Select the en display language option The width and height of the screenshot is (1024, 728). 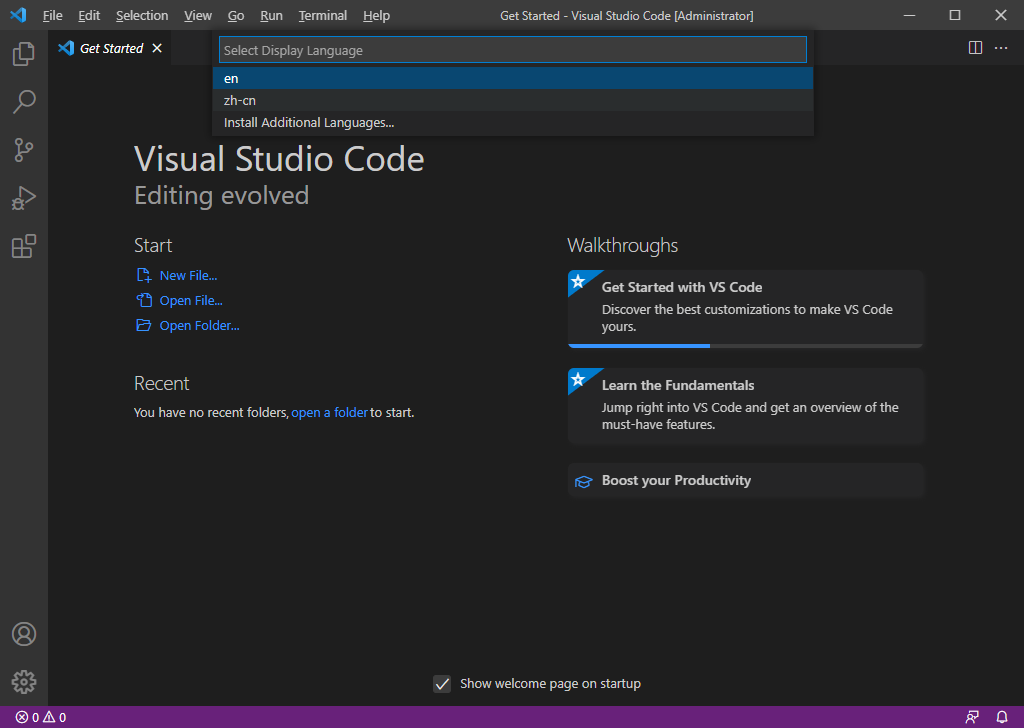pos(513,78)
